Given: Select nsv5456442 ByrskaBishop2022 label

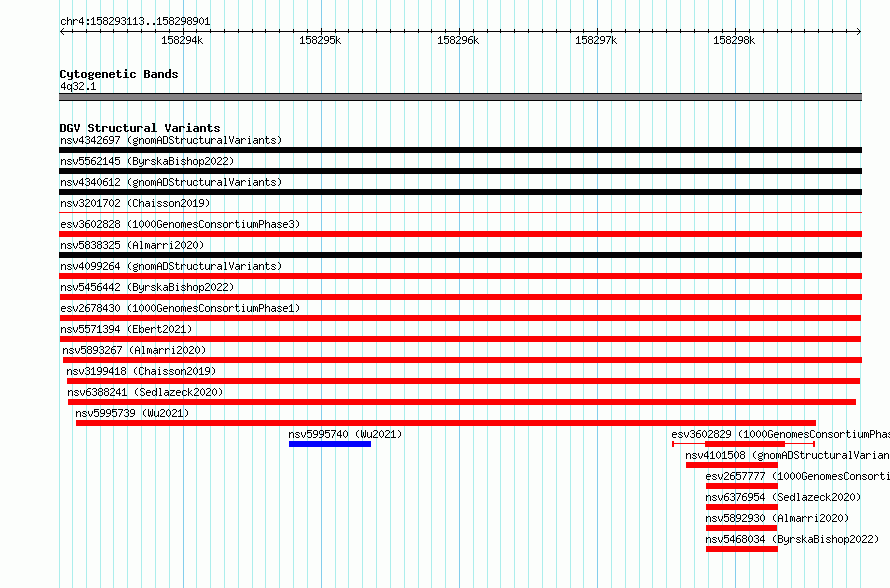Looking at the screenshot, I should click(147, 287).
